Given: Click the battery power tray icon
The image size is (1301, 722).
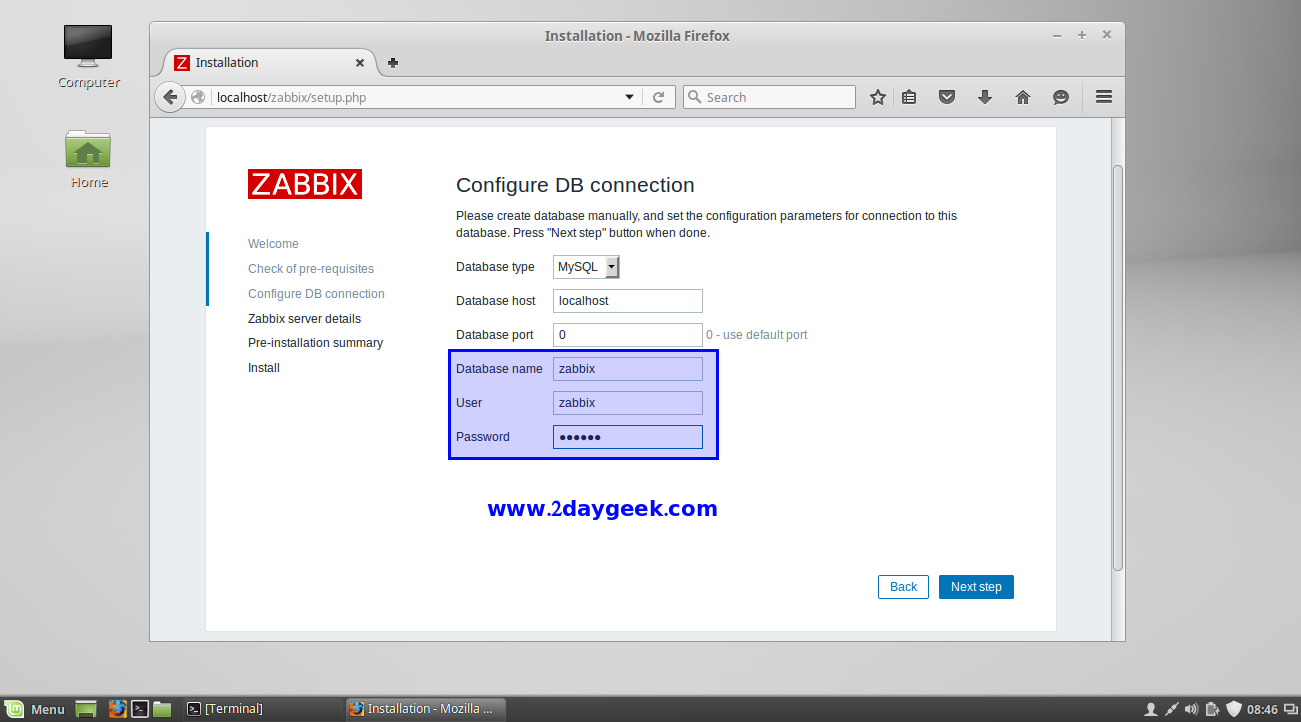Looking at the screenshot, I should 1212,710.
